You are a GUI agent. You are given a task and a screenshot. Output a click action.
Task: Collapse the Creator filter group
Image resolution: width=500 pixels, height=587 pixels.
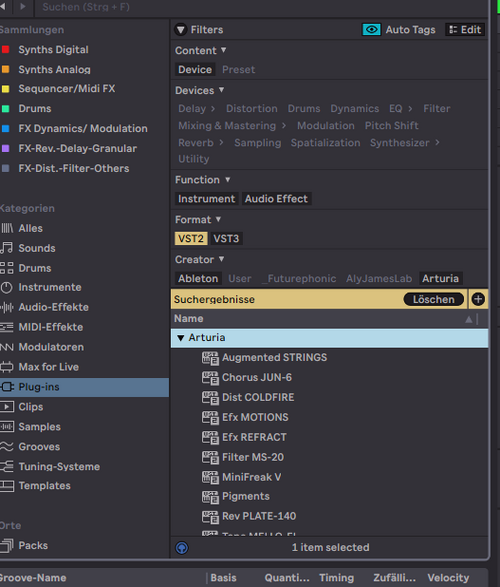coord(221,259)
